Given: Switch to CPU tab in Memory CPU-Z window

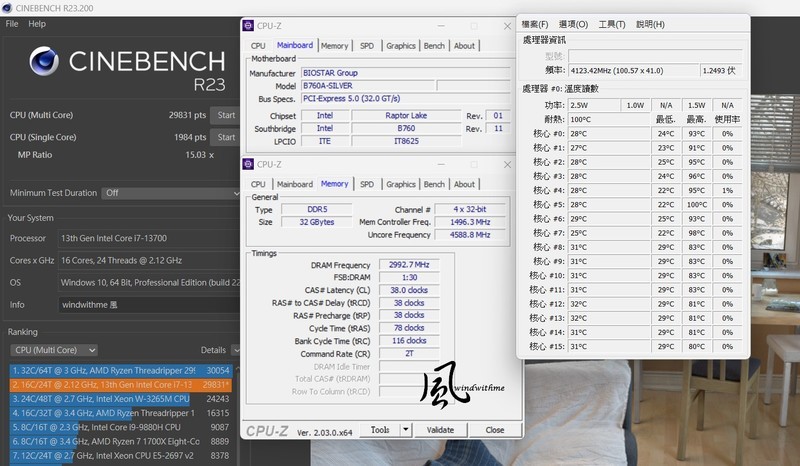Looking at the screenshot, I should click(258, 184).
